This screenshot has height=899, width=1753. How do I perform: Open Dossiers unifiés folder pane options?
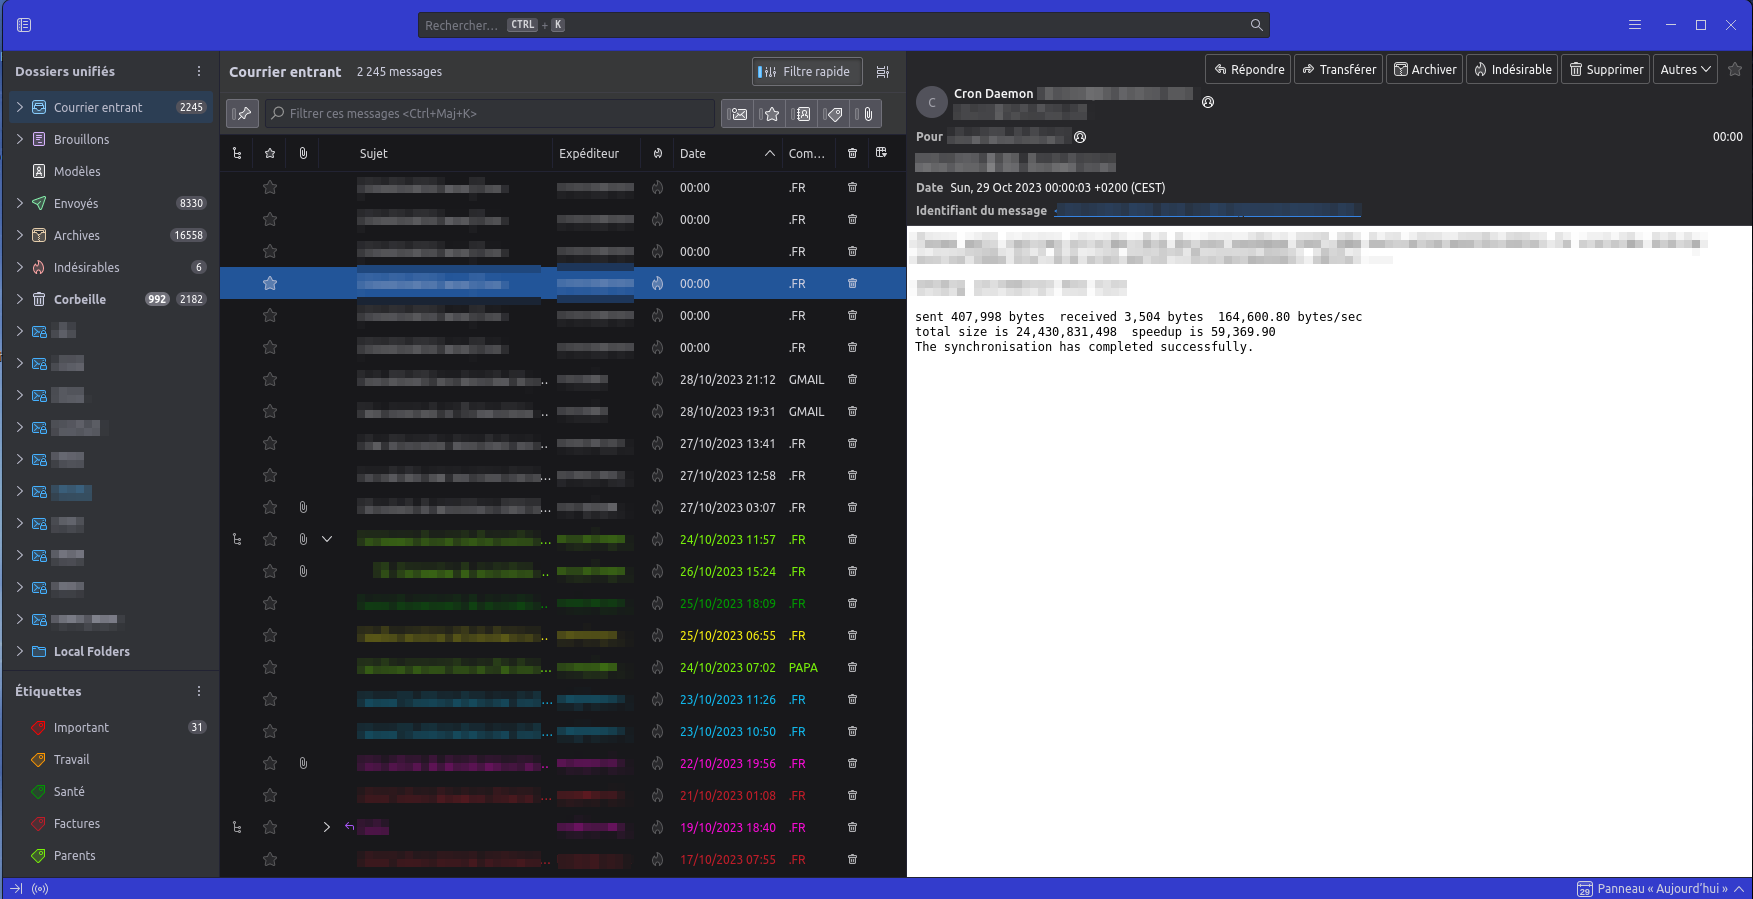(x=199, y=72)
